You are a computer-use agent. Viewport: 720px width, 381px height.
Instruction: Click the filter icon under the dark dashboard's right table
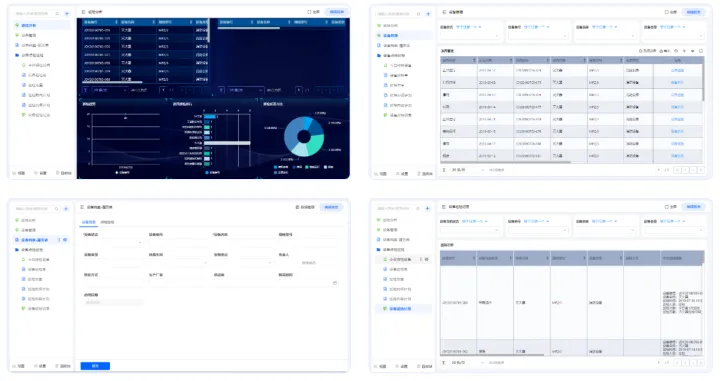(x=221, y=90)
